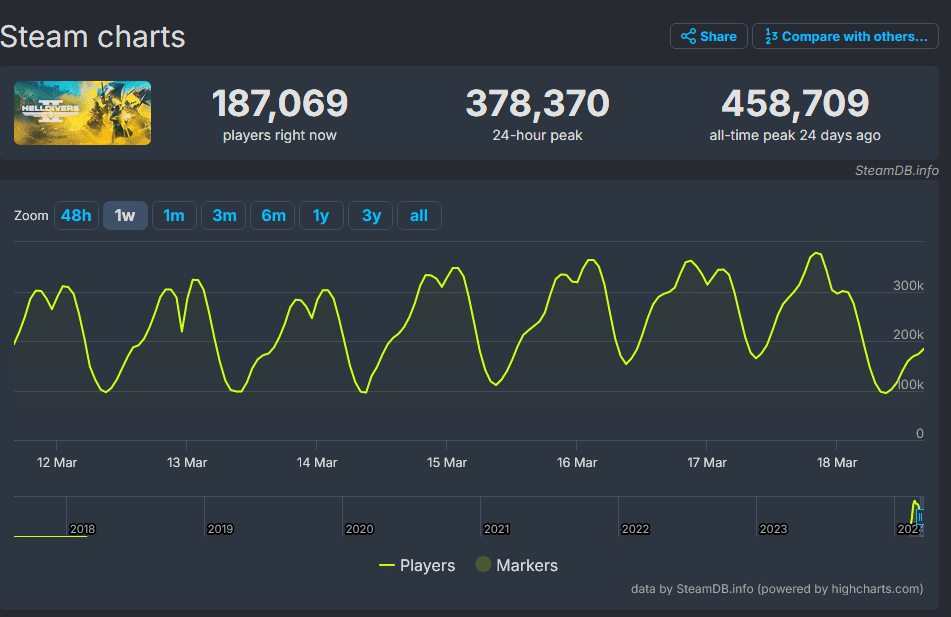Open Compare with others
Screen dimensions: 951x617
click(845, 36)
